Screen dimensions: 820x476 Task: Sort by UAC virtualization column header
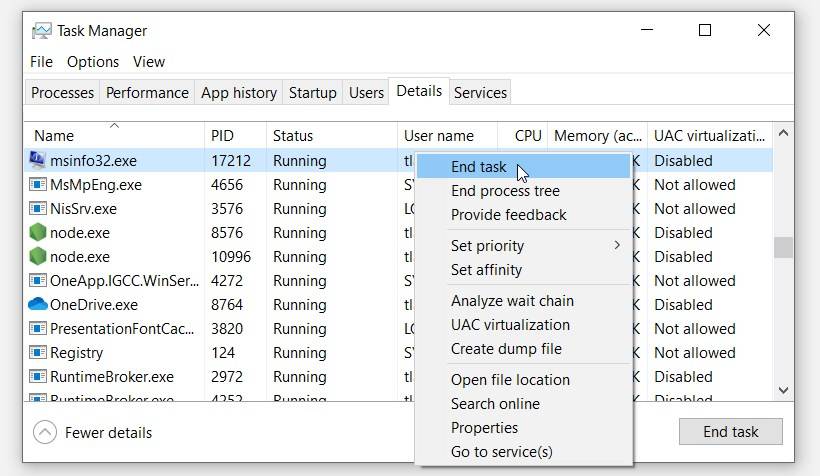coord(710,135)
